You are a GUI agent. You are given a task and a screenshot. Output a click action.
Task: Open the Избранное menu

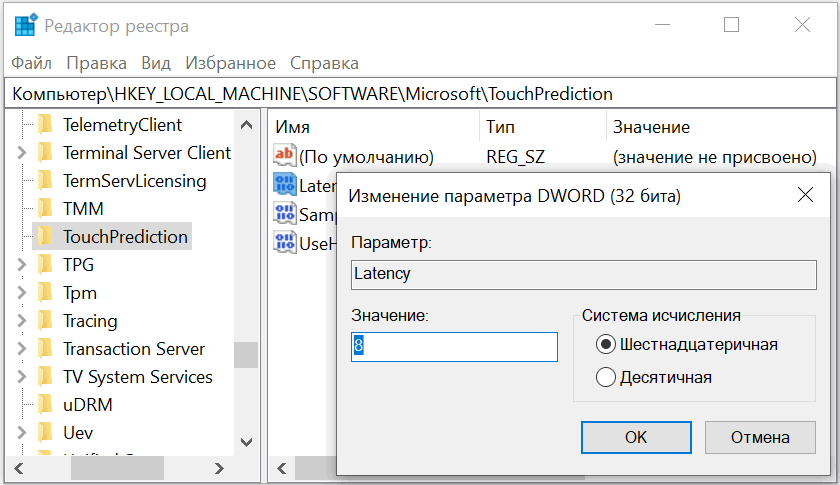click(x=230, y=63)
